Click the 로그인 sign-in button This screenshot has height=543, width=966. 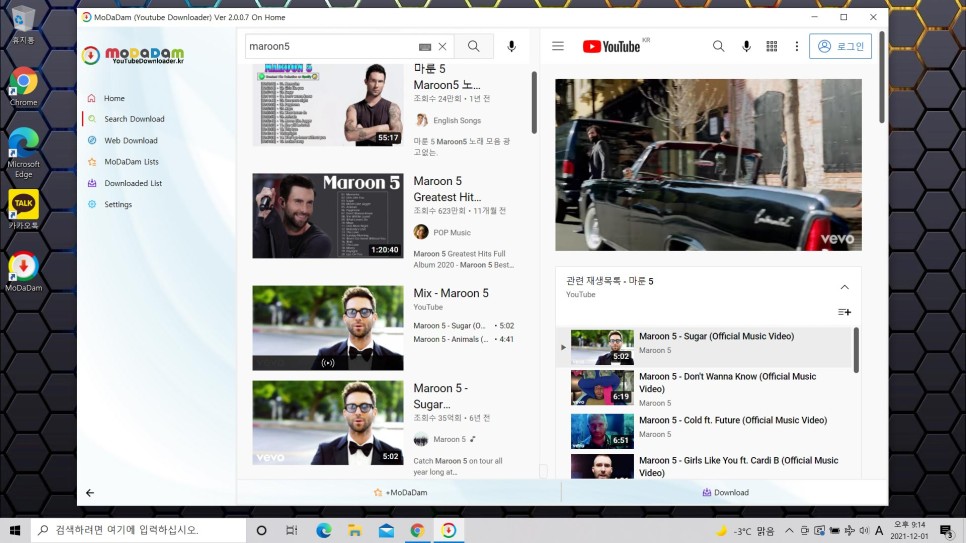click(x=840, y=46)
